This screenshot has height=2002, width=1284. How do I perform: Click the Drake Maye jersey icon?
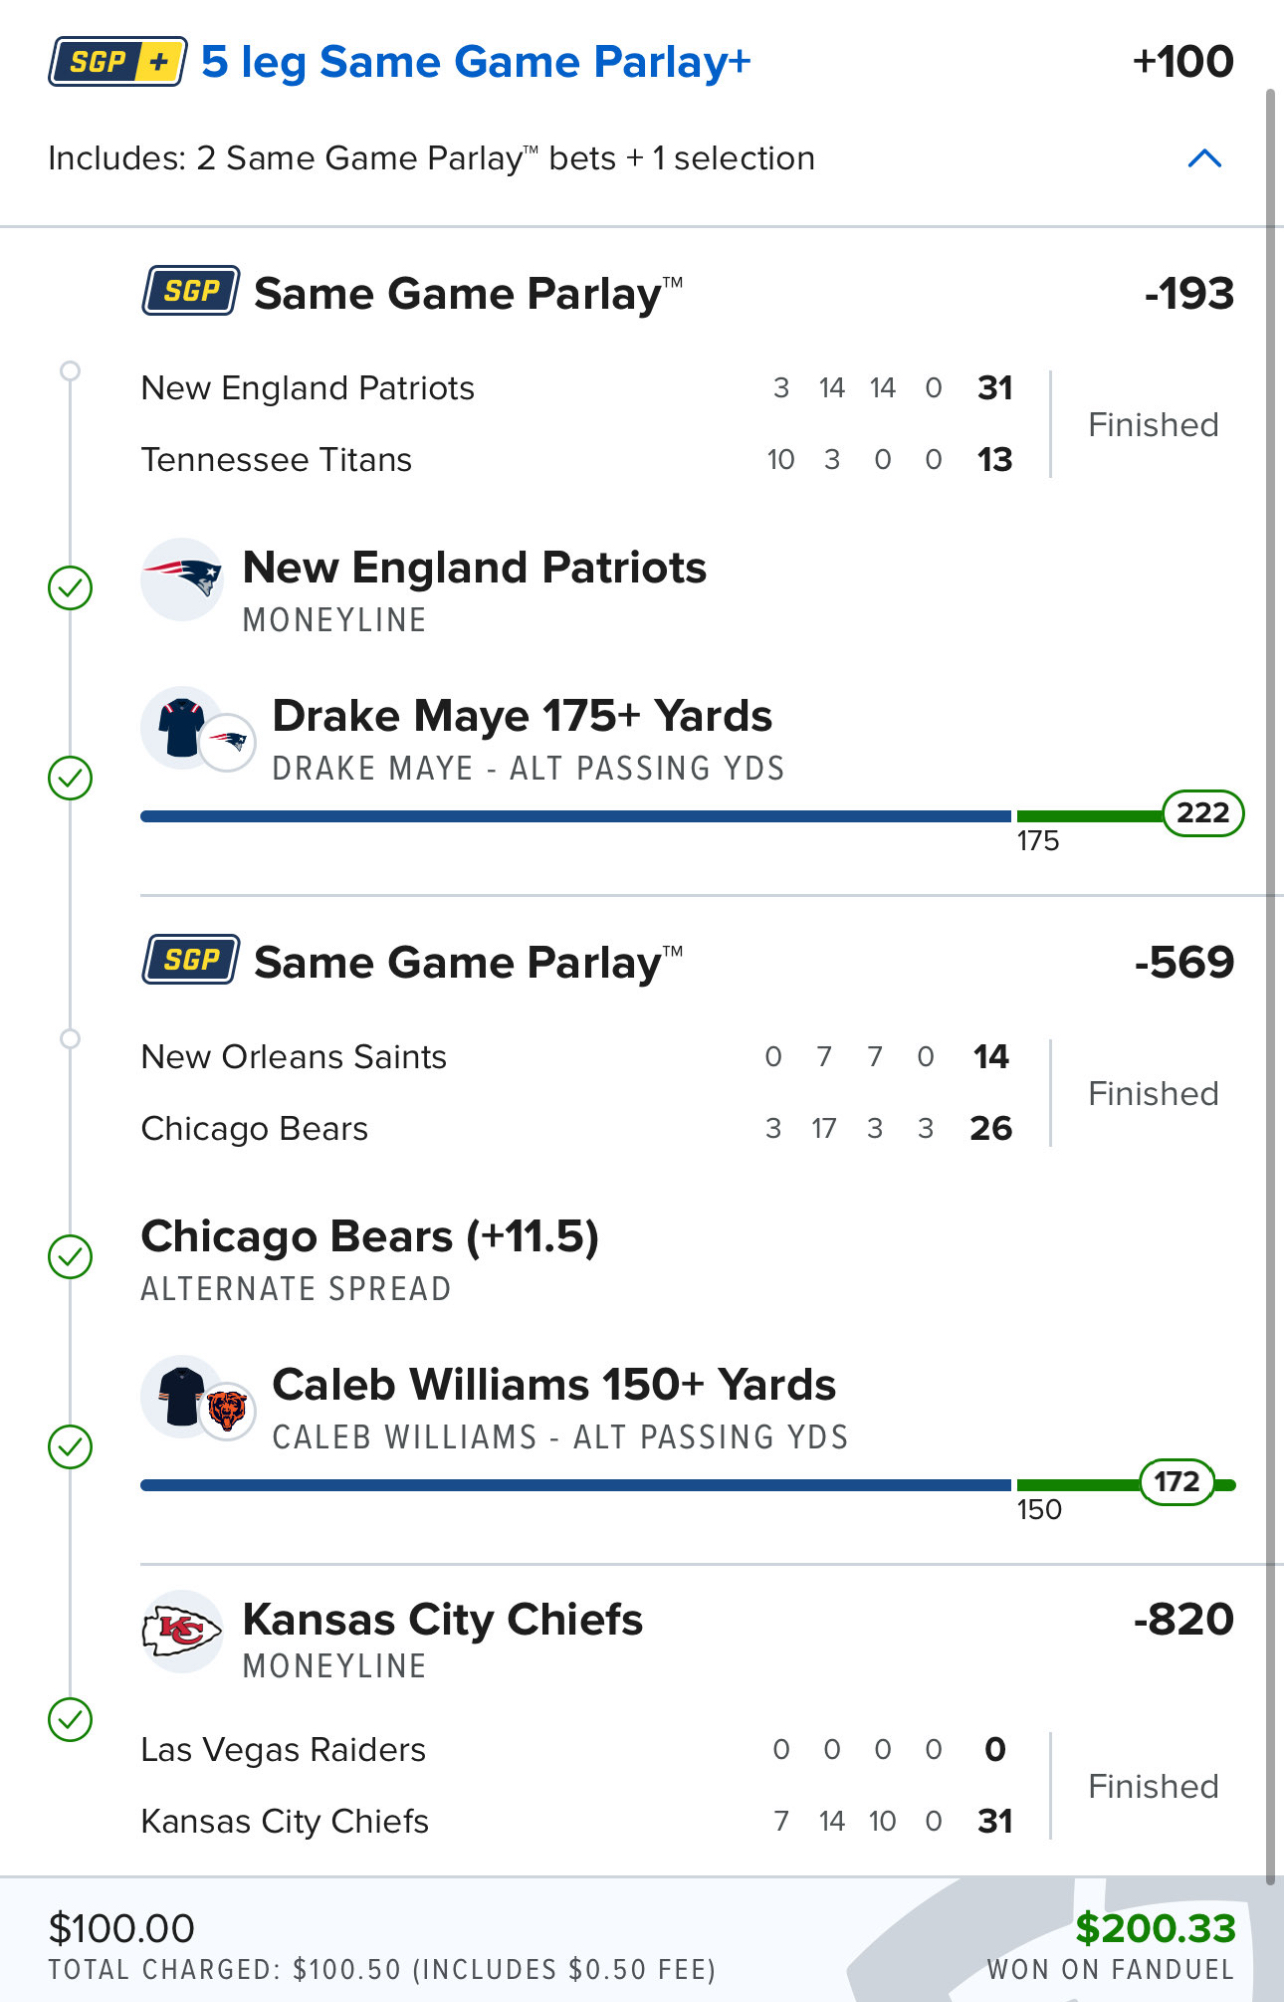pyautogui.click(x=181, y=727)
